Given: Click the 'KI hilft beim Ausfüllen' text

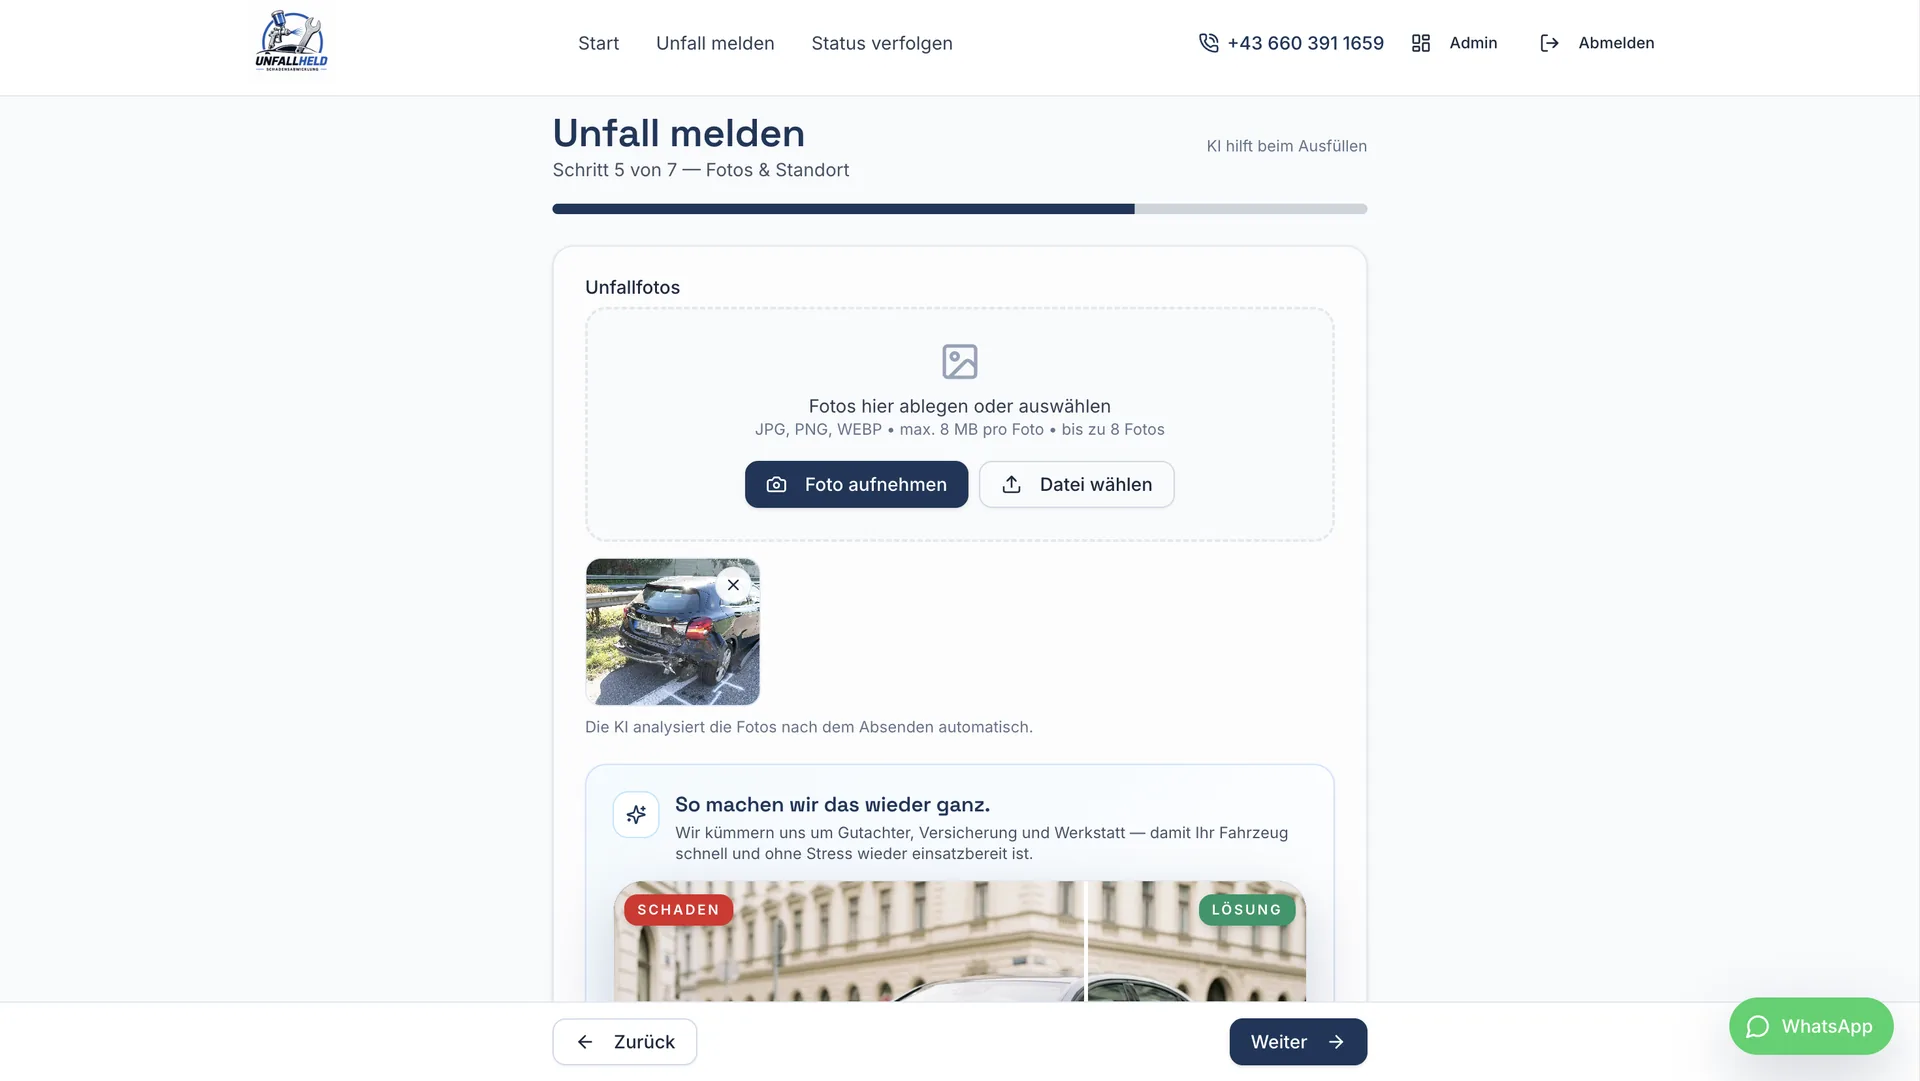Looking at the screenshot, I should [x=1286, y=146].
